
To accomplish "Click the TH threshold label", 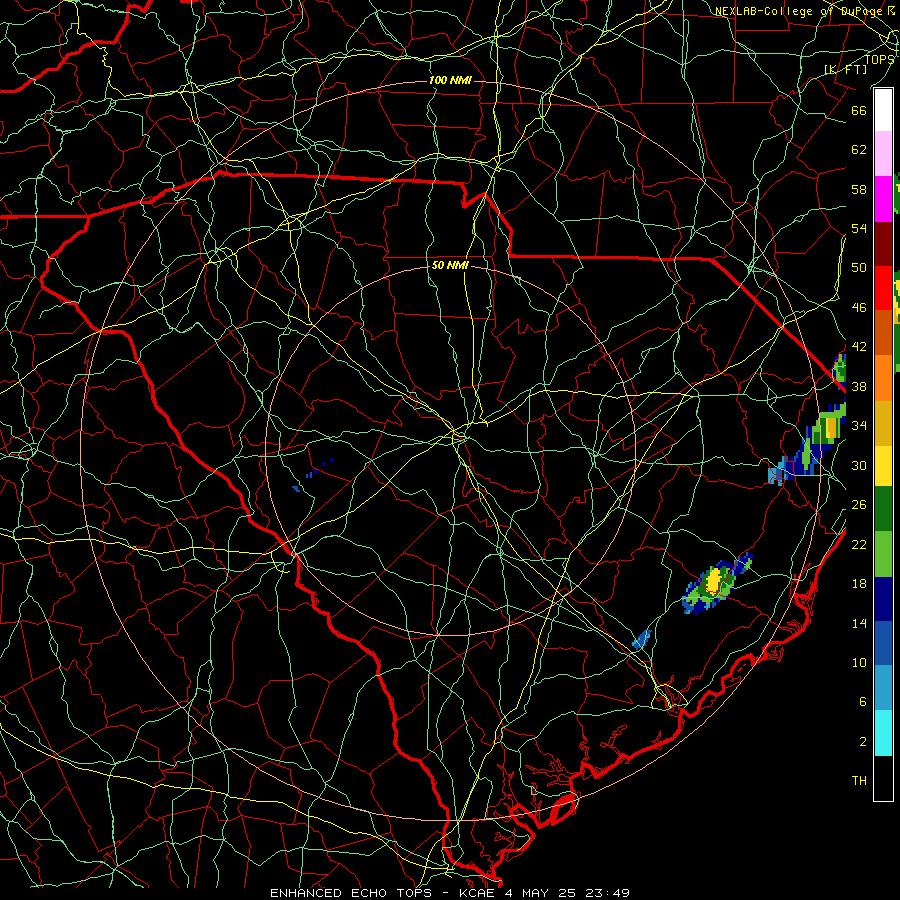I will 859,780.
